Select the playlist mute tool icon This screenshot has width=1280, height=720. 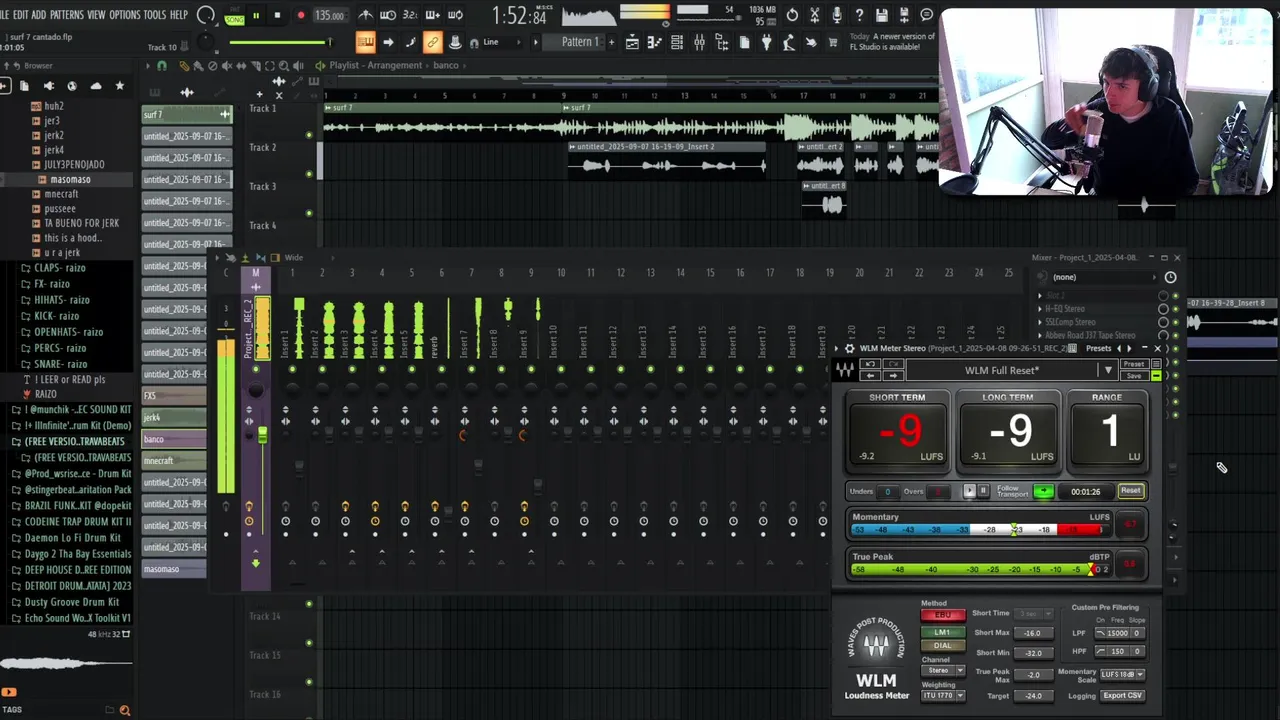226,66
